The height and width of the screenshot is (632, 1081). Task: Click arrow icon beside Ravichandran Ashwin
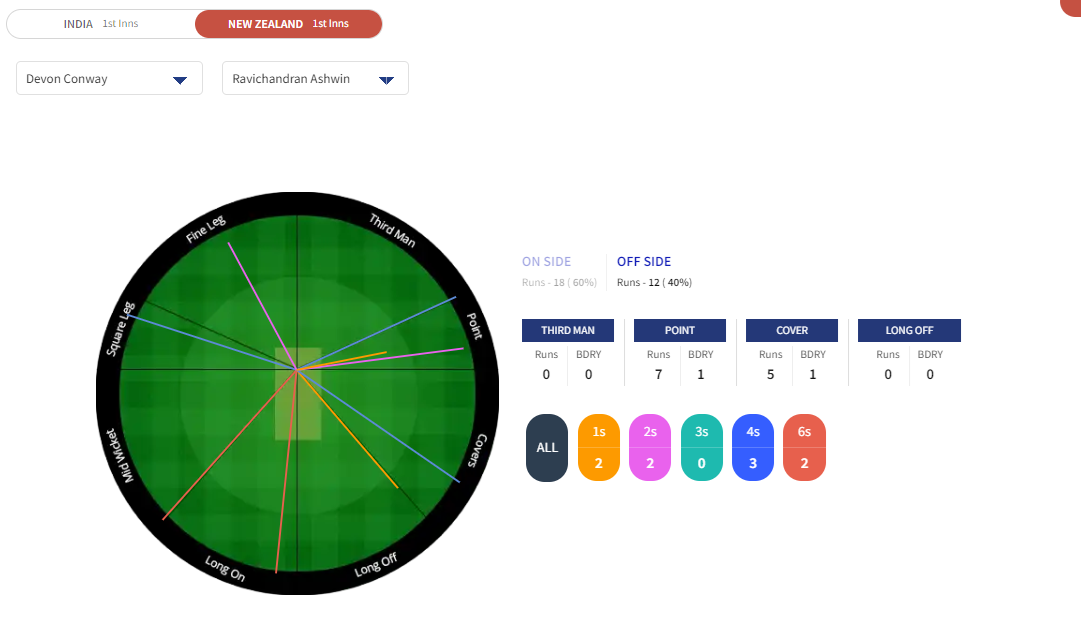(386, 80)
